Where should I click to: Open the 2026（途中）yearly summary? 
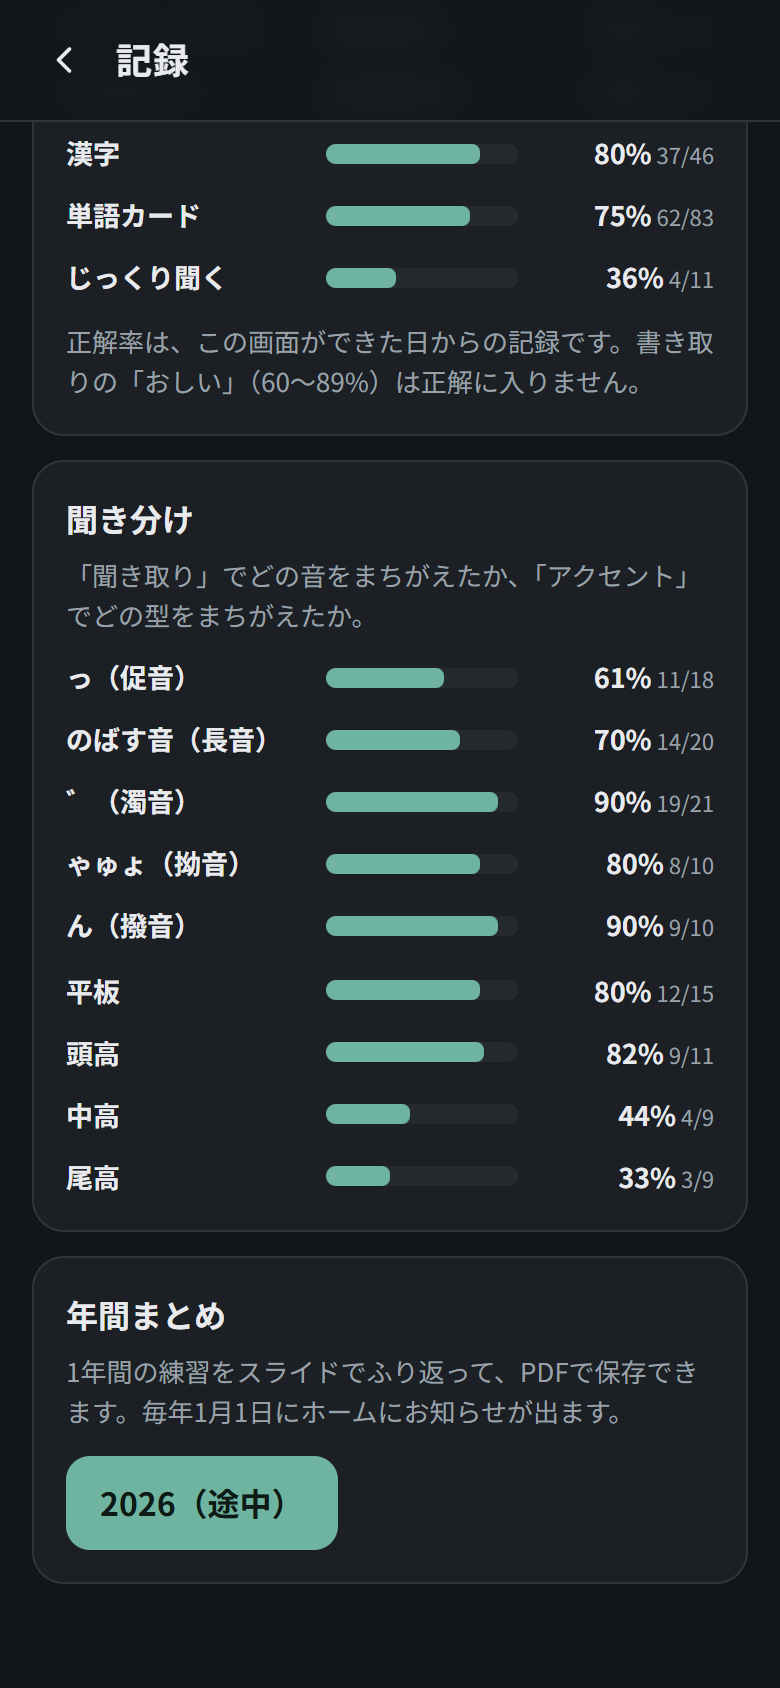[x=202, y=1503]
